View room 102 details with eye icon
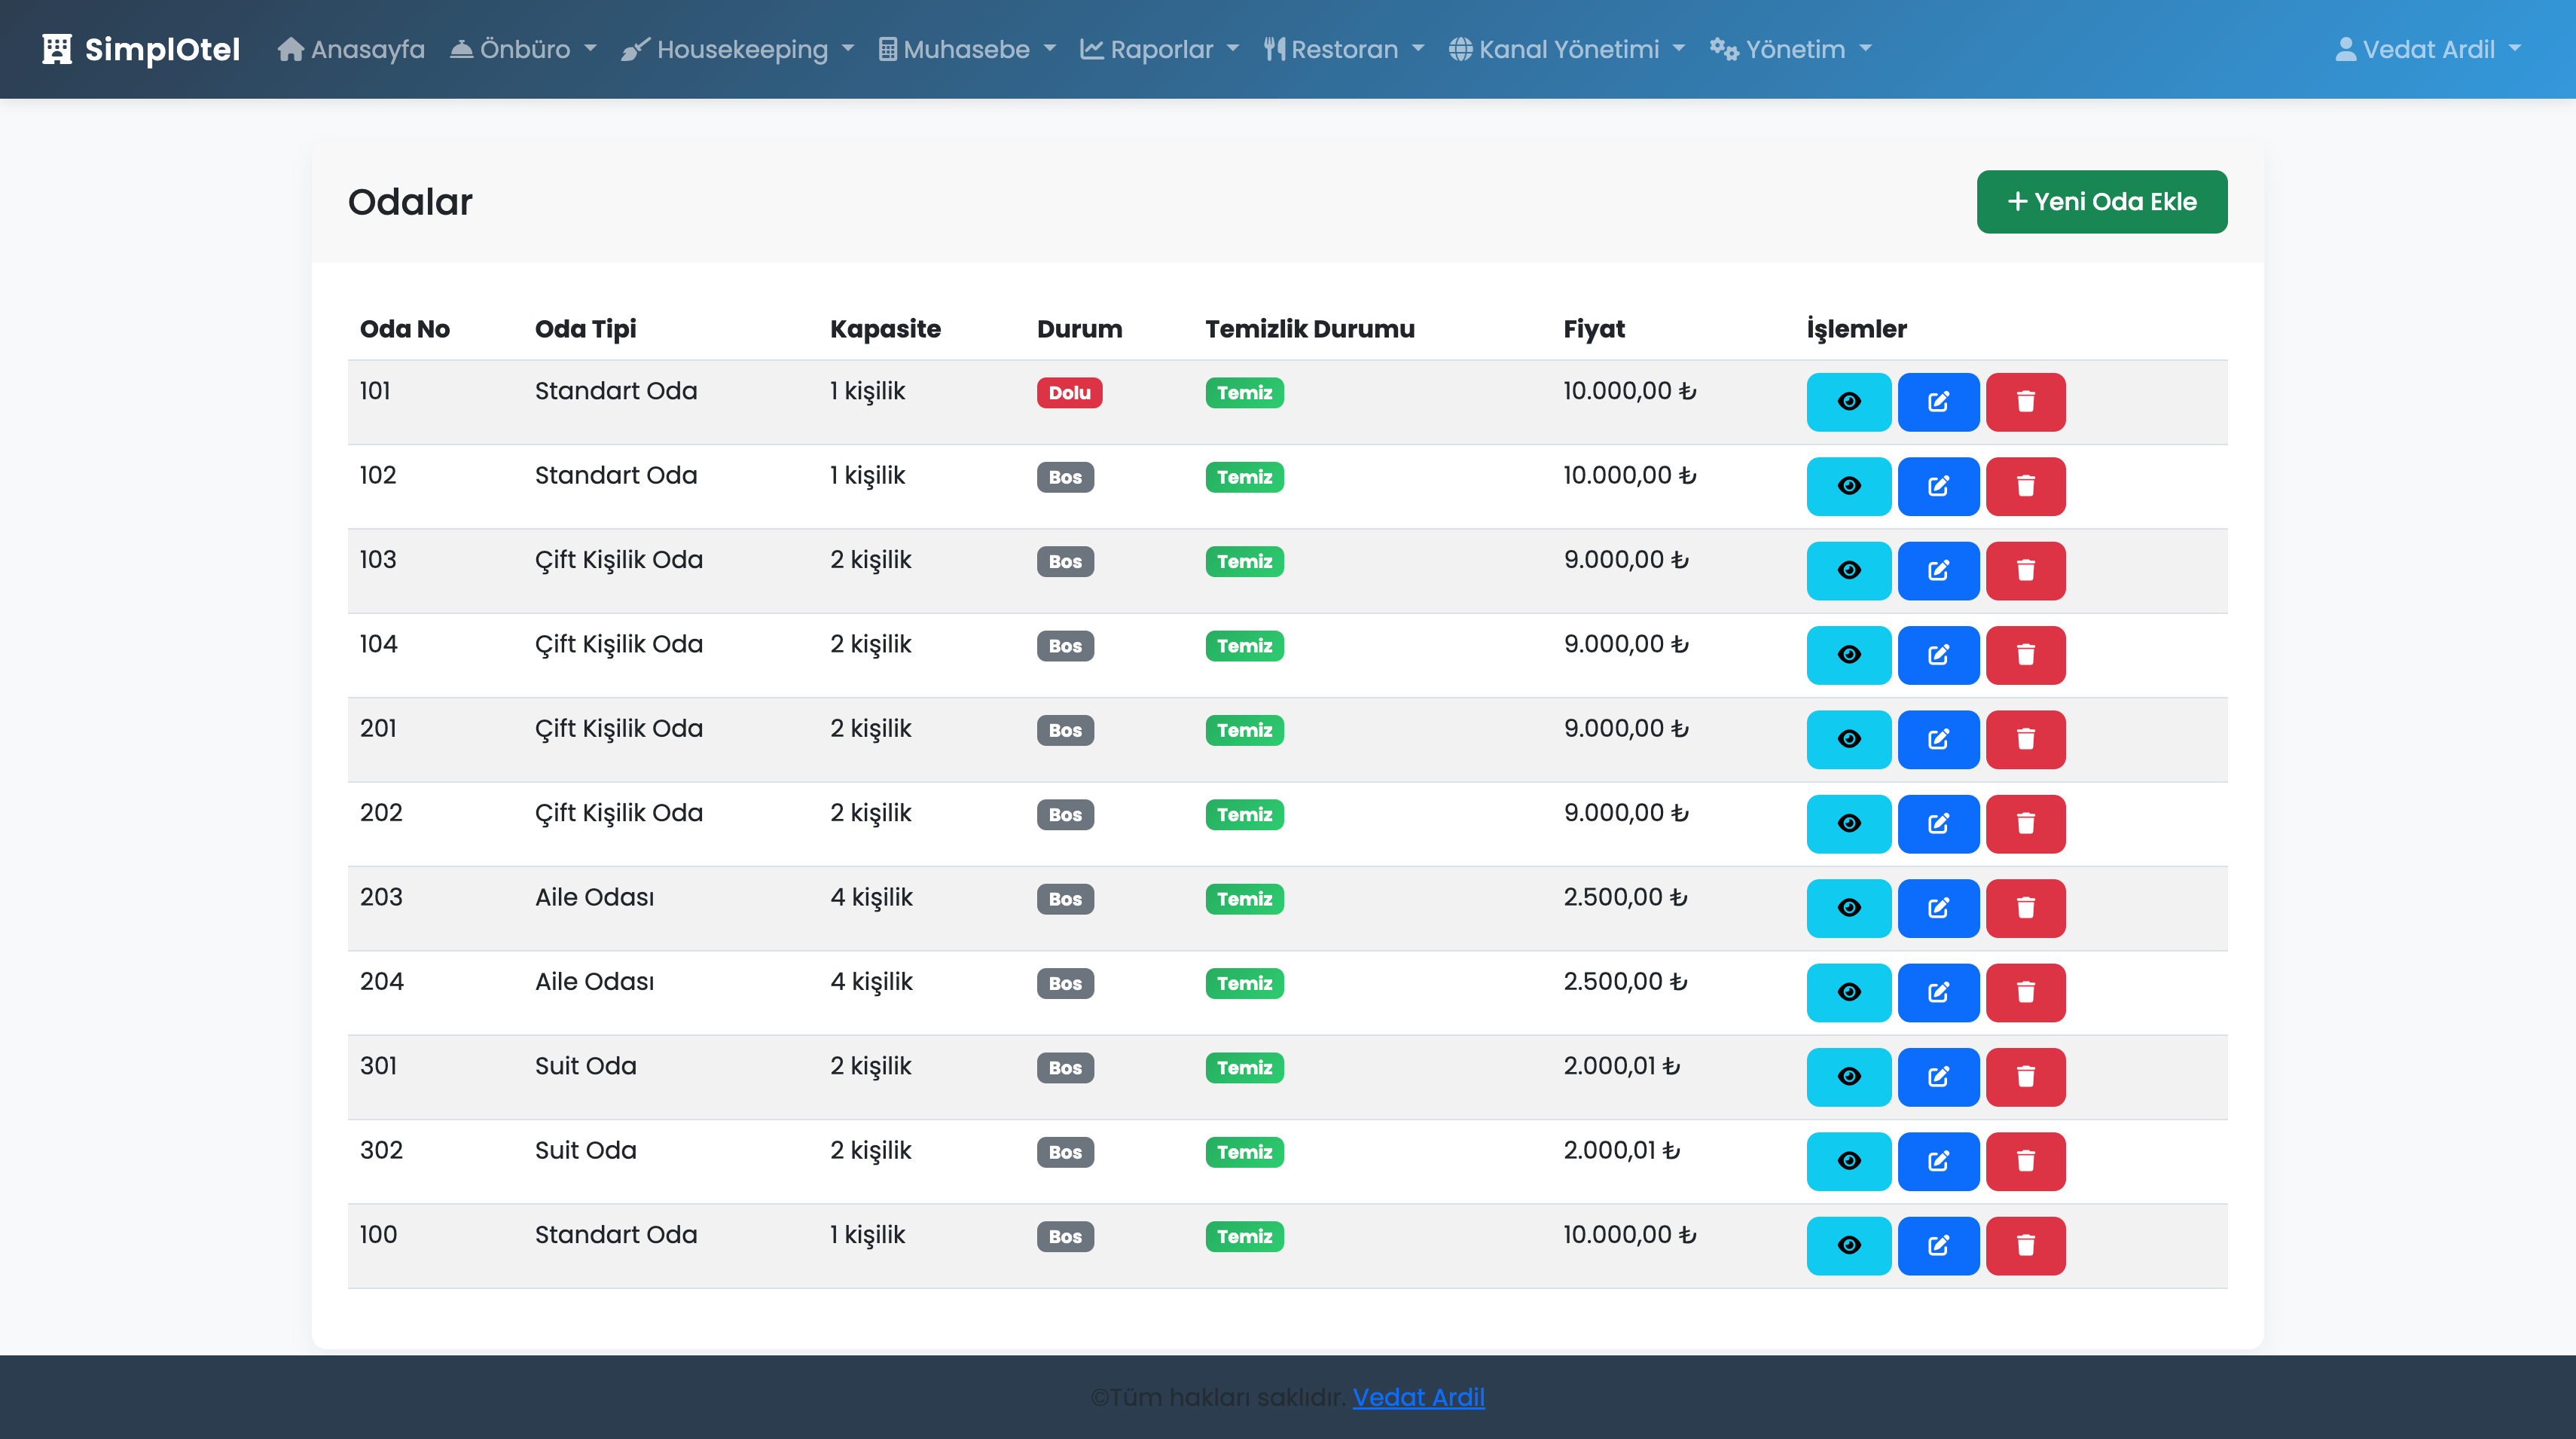Image resolution: width=2576 pixels, height=1439 pixels. tap(1848, 487)
